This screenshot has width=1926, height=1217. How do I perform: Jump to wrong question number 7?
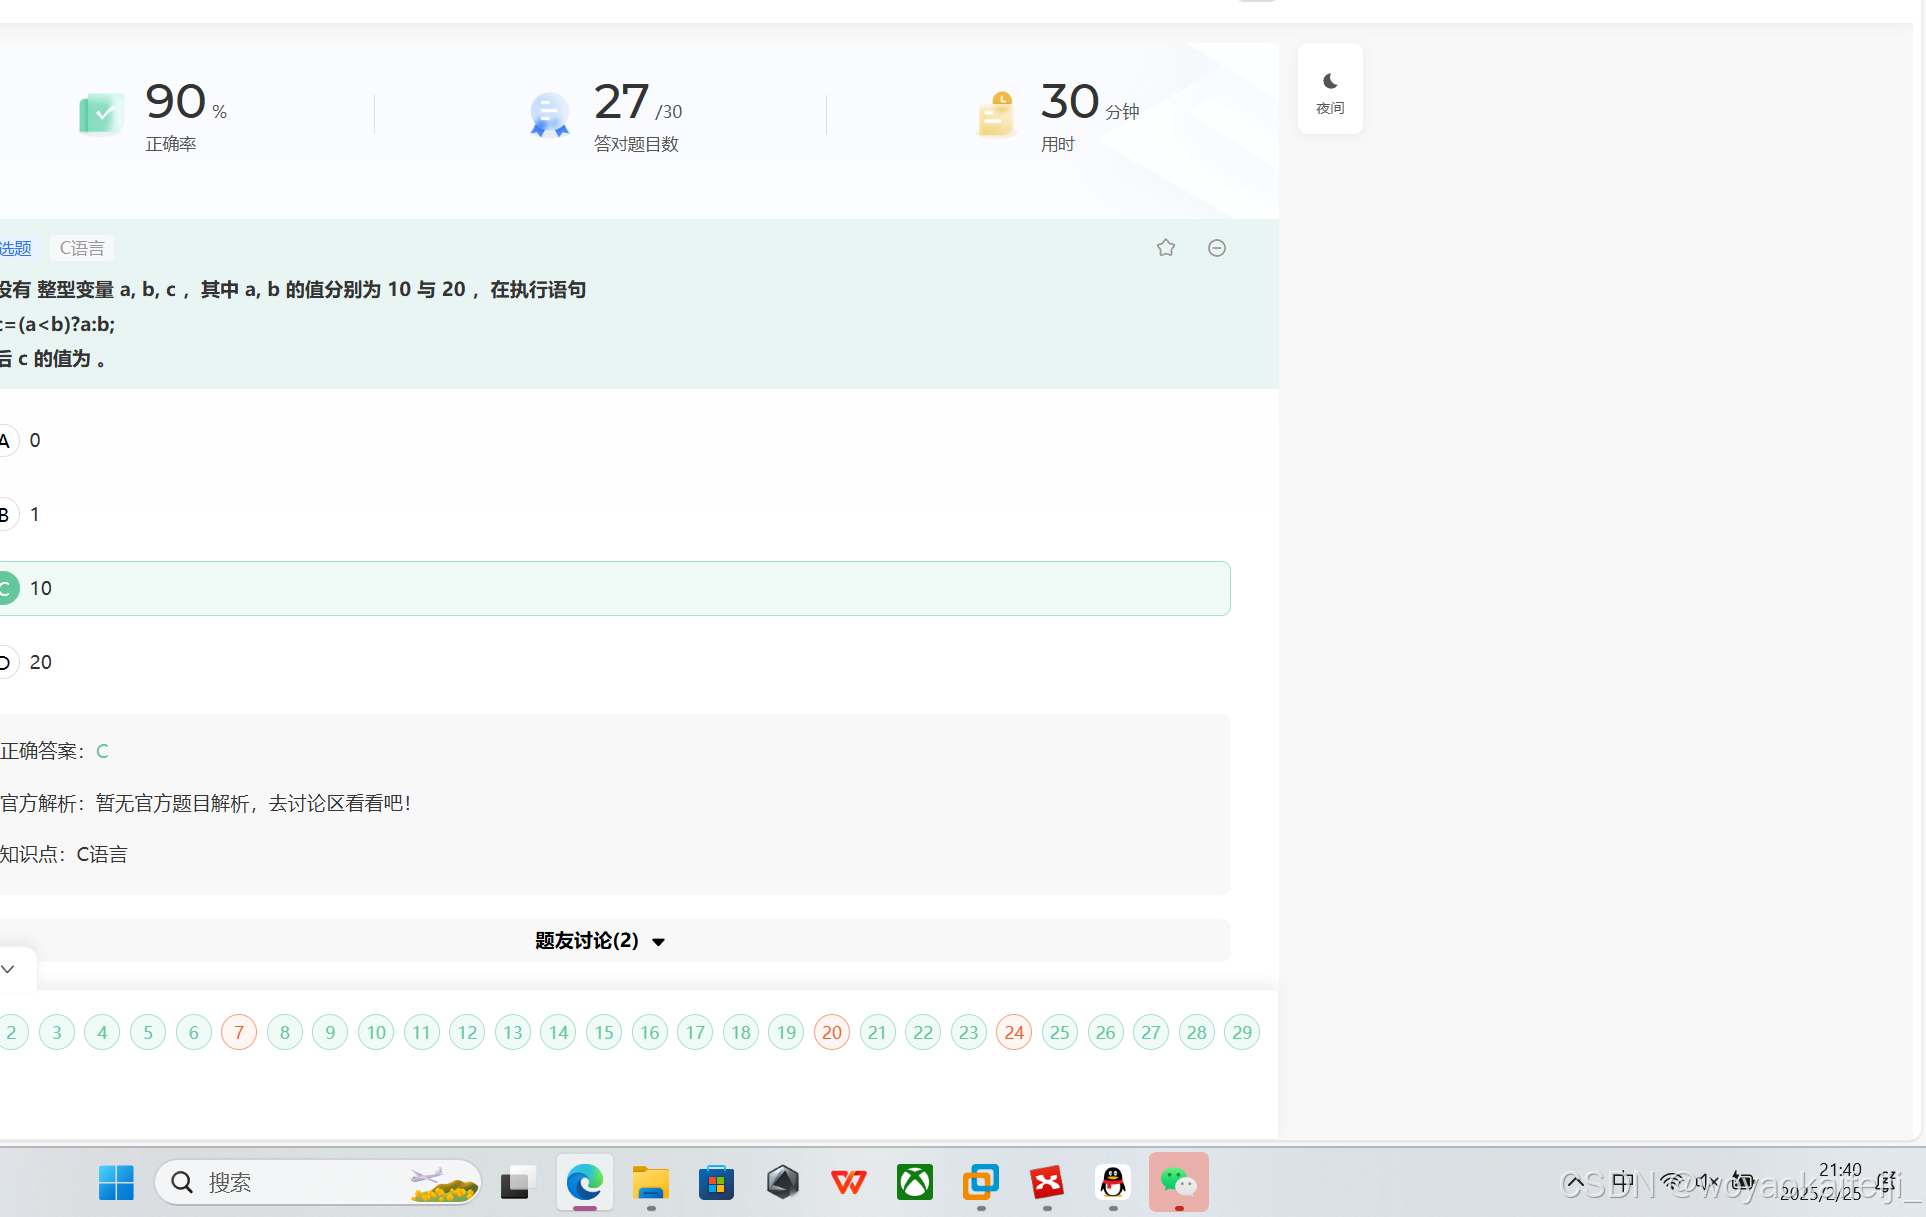(239, 1032)
